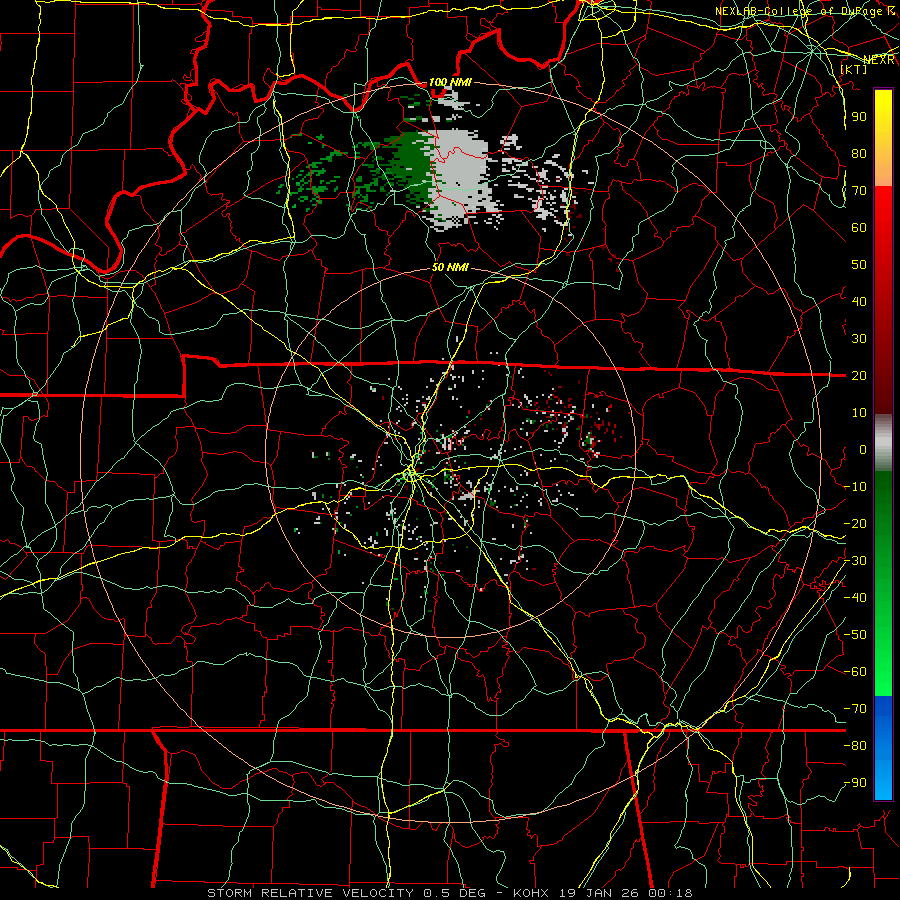
Task: Click the 70 value on the velocity scale
Action: pos(859,191)
